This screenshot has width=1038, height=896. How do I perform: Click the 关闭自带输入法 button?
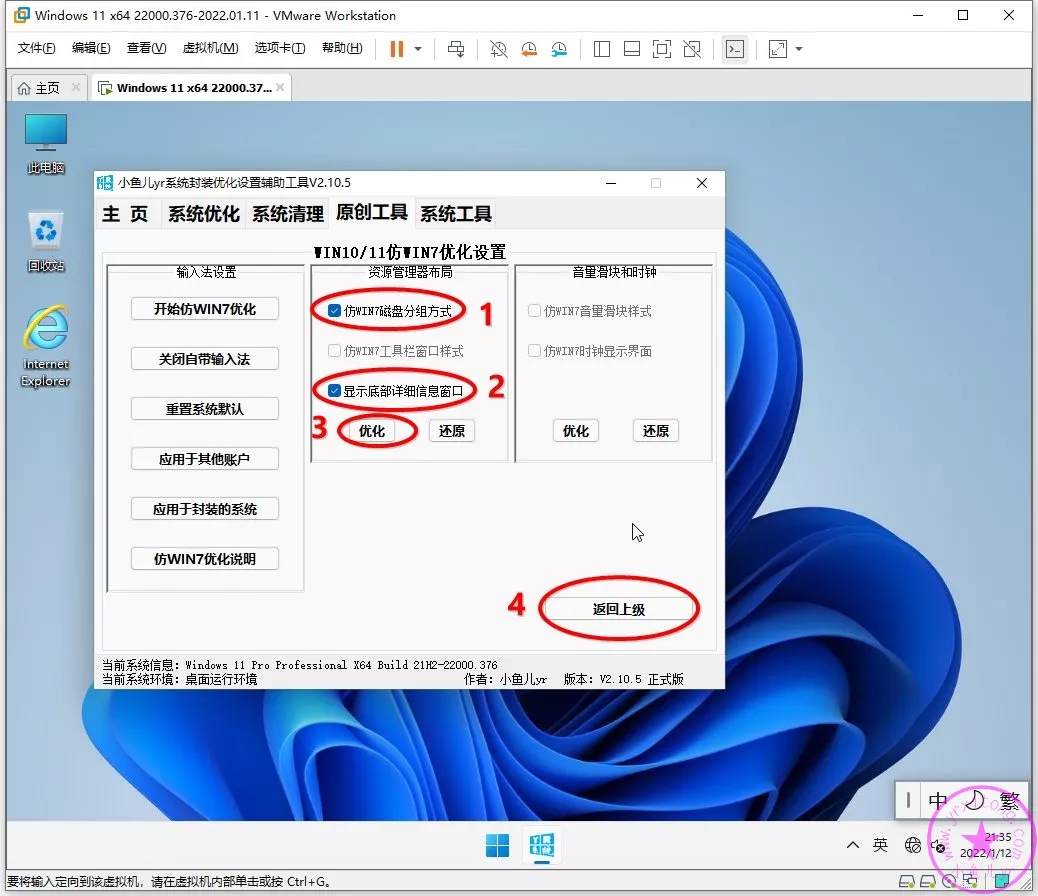coord(205,359)
